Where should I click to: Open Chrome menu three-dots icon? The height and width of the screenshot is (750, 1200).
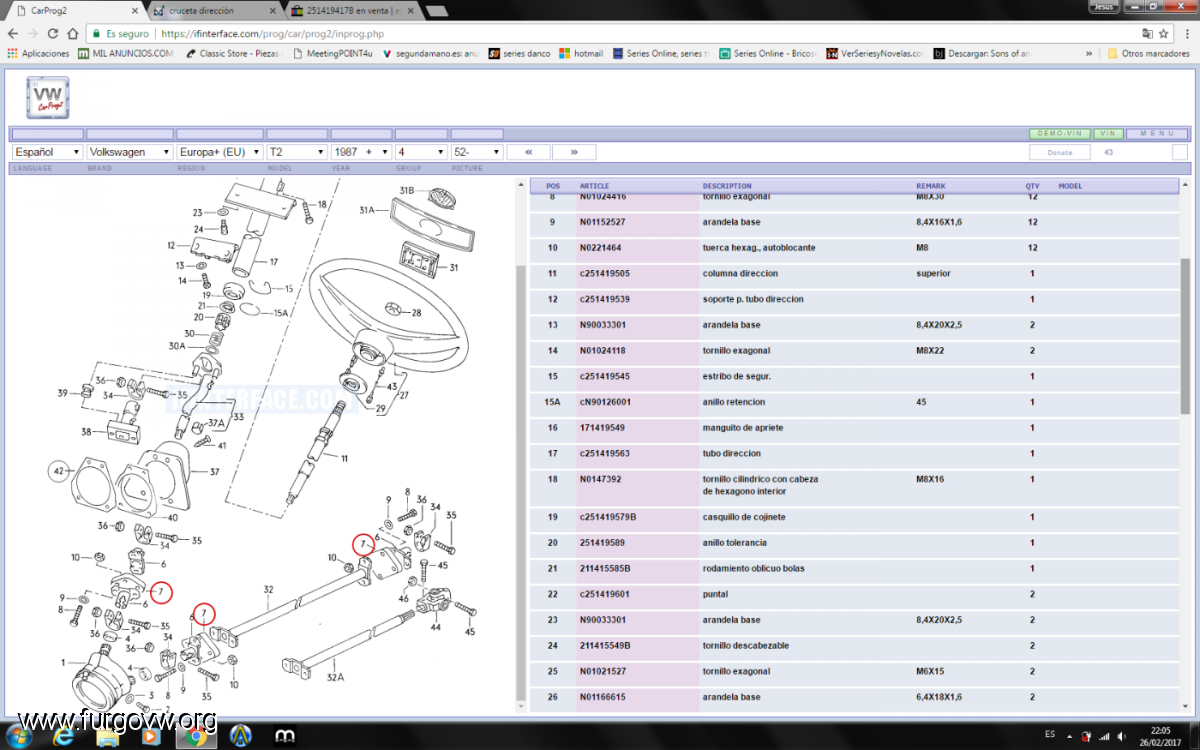(x=1185, y=33)
